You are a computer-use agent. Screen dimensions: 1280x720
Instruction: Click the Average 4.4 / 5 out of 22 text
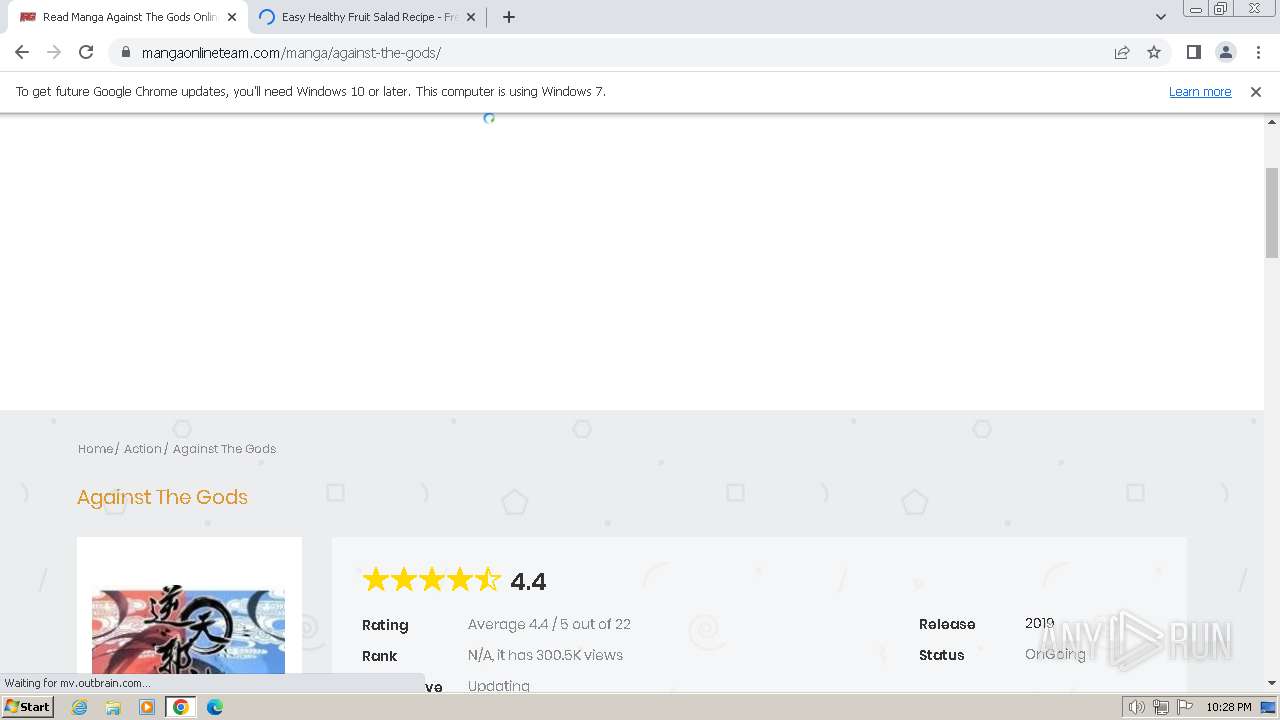tap(549, 624)
